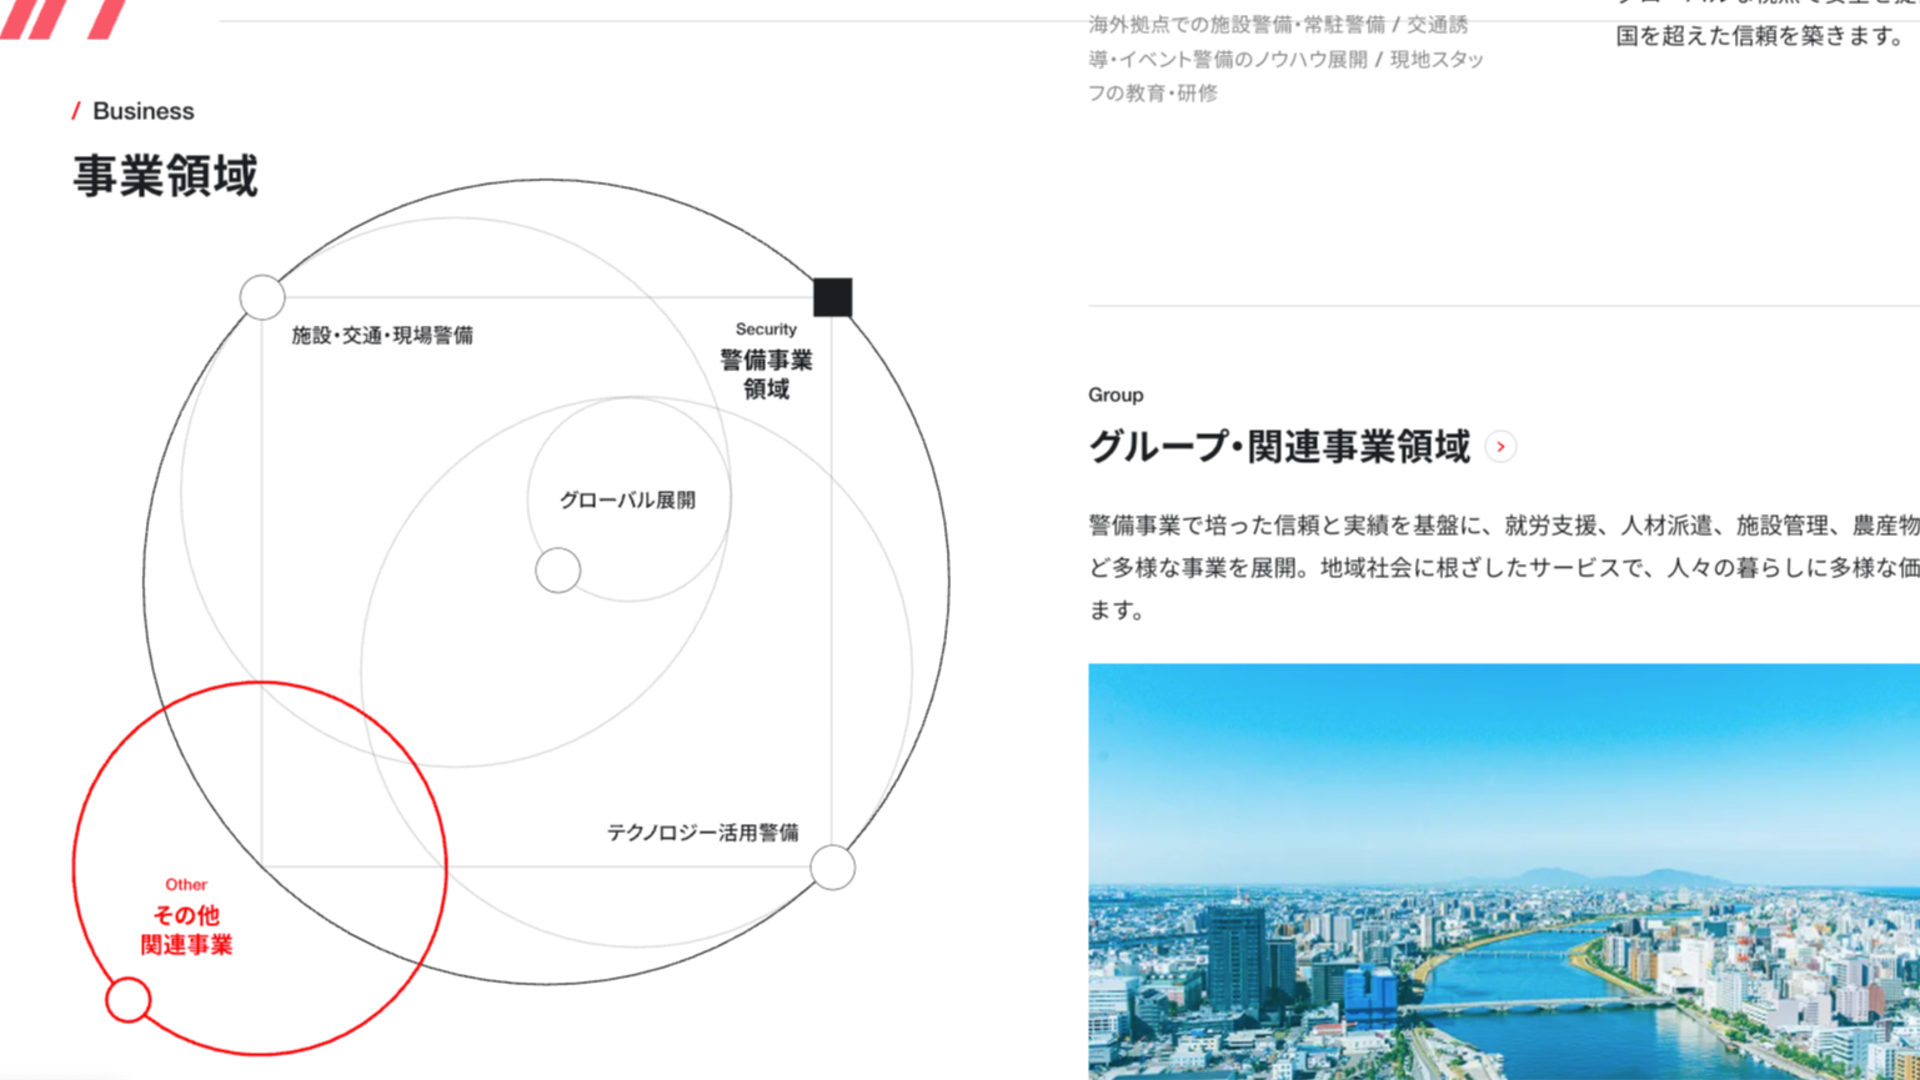Select the Business breadcrumb label
The height and width of the screenshot is (1080, 1920).
pyautogui.click(x=144, y=111)
